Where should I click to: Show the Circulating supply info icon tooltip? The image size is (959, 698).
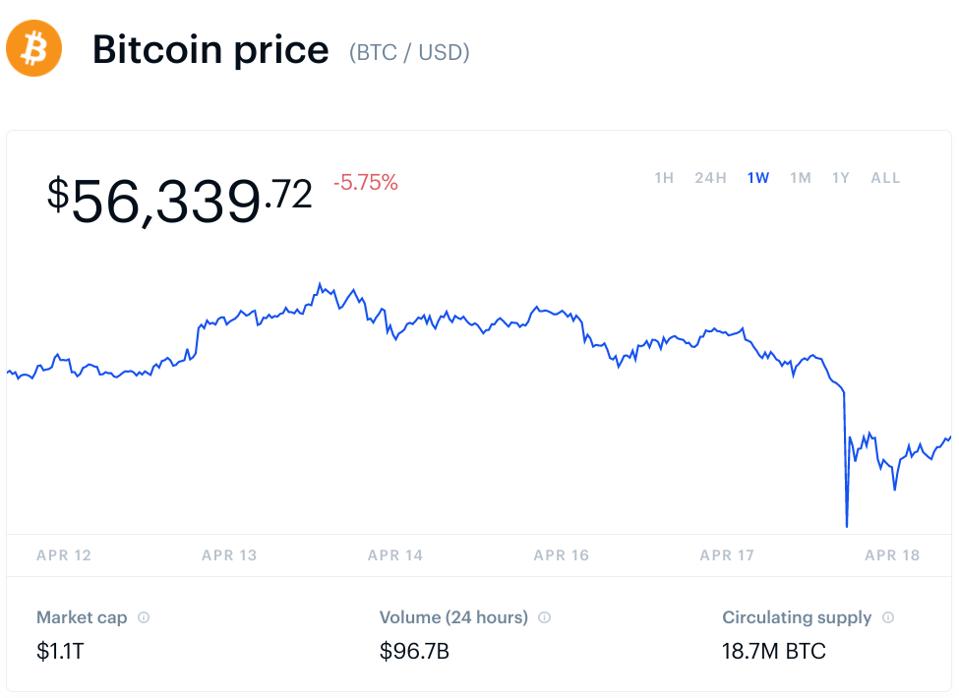tap(889, 618)
